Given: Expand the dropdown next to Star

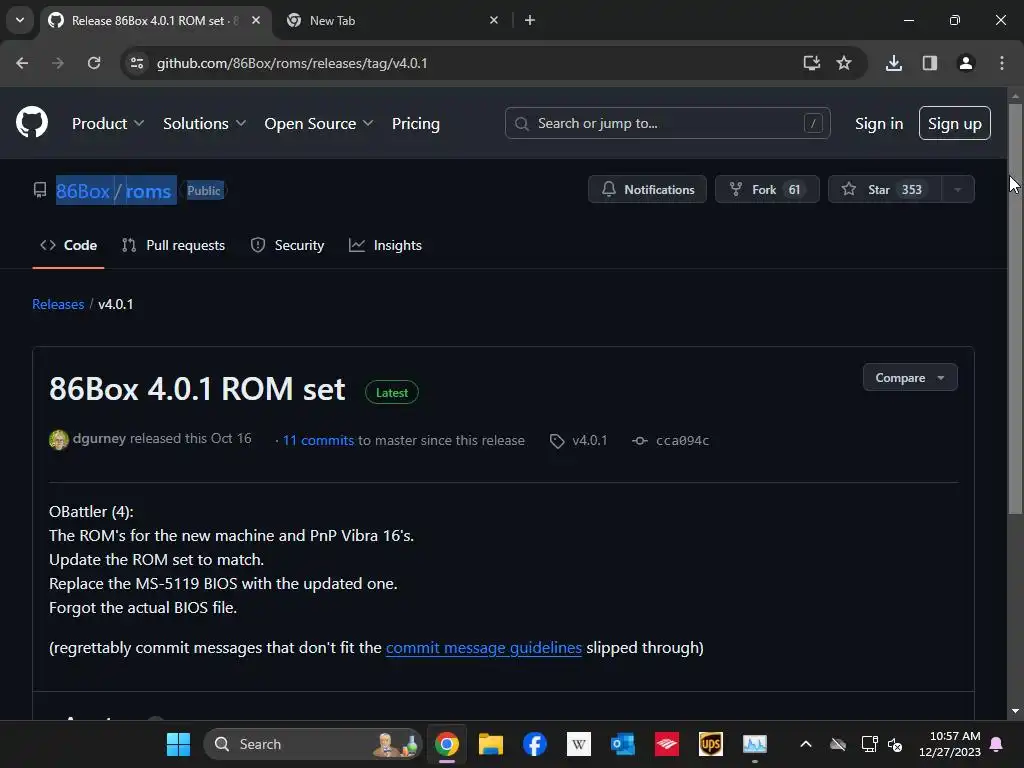Looking at the screenshot, I should pyautogui.click(x=957, y=189).
